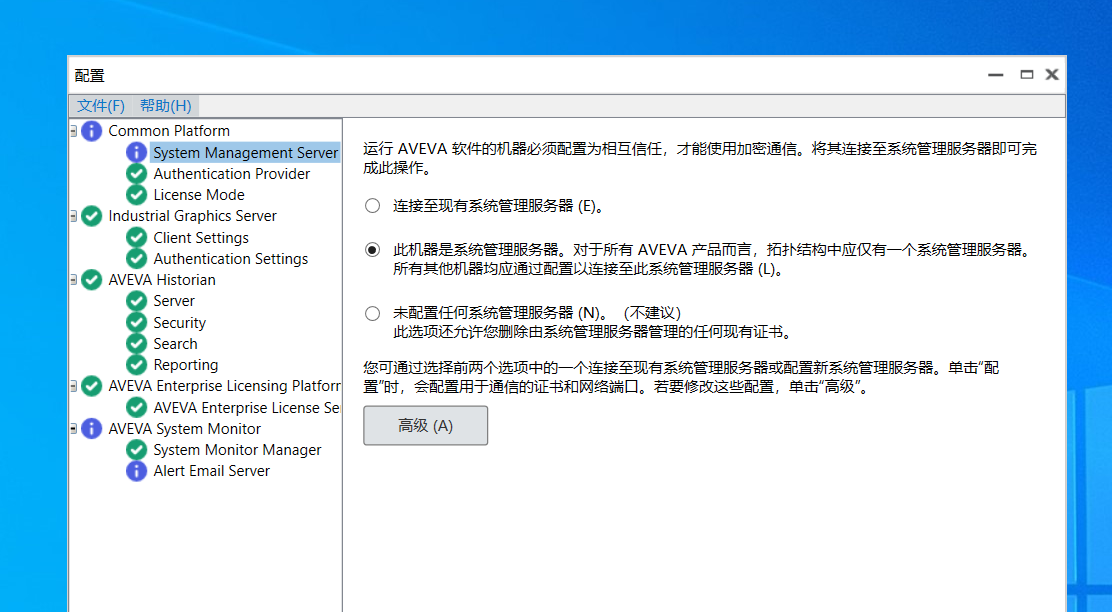This screenshot has width=1112, height=612.
Task: Click green status icon for Industrial Graphics Server
Action: click(x=92, y=216)
